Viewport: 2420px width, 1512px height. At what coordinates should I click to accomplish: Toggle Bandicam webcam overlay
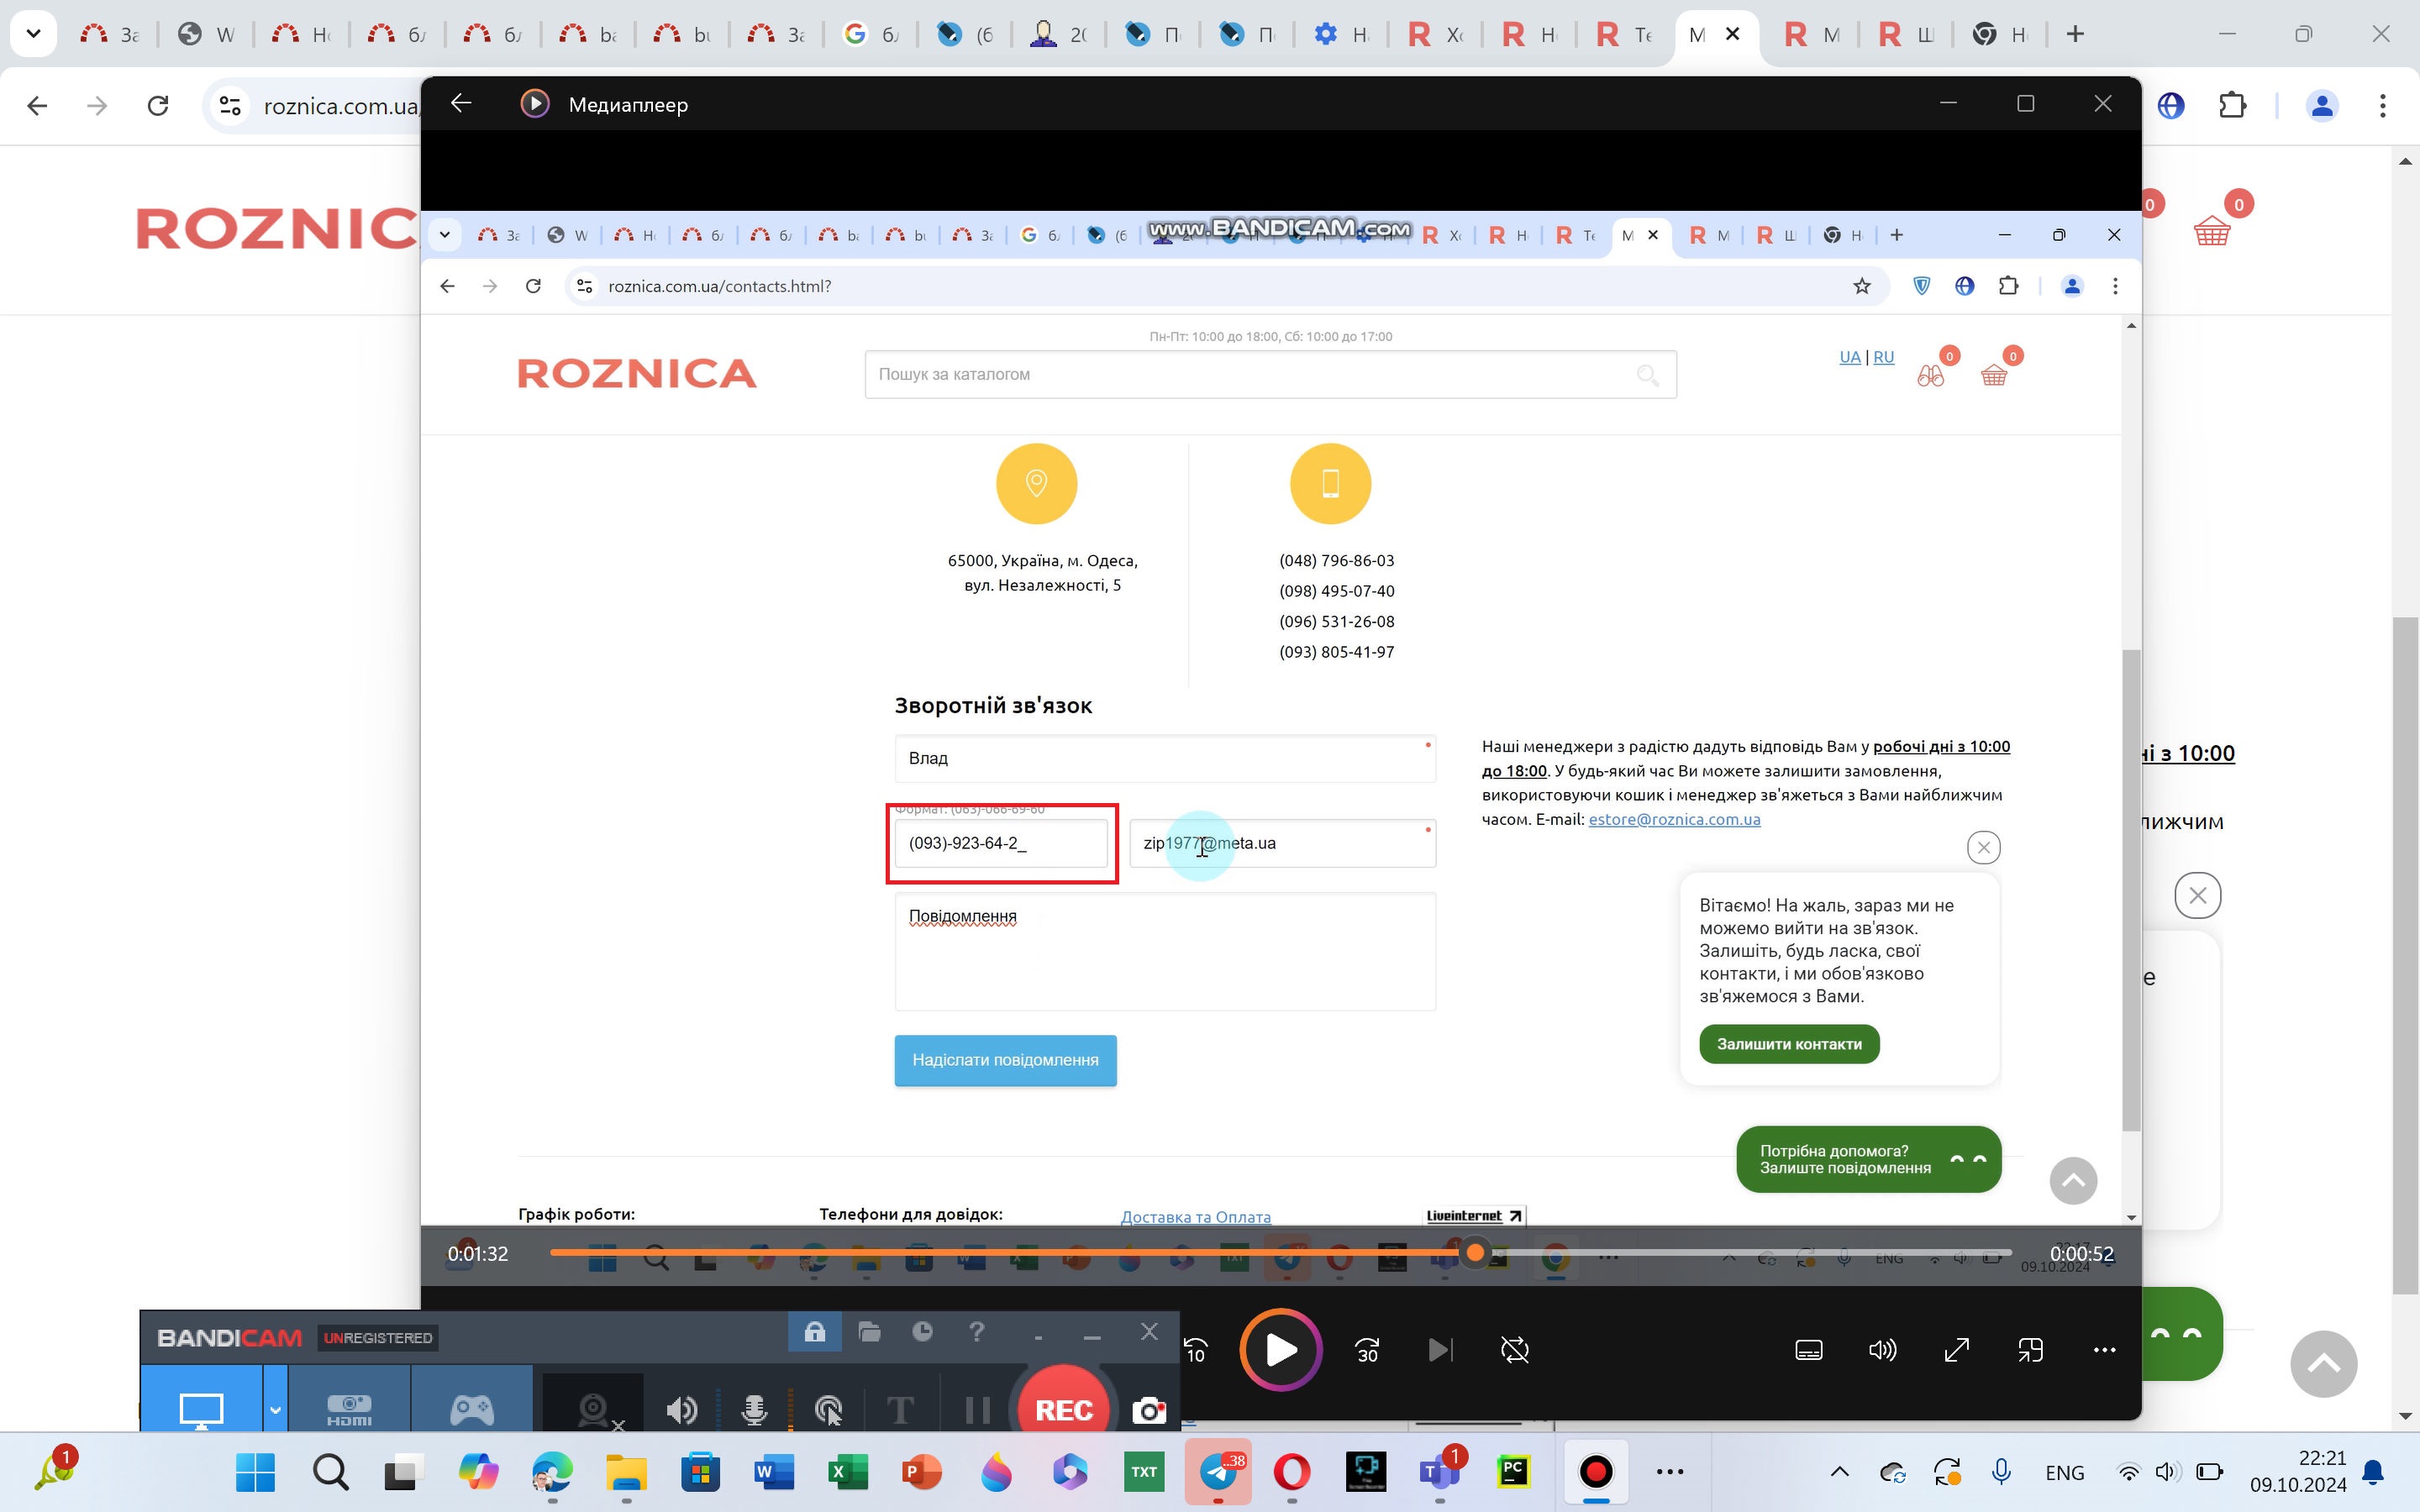click(x=594, y=1409)
